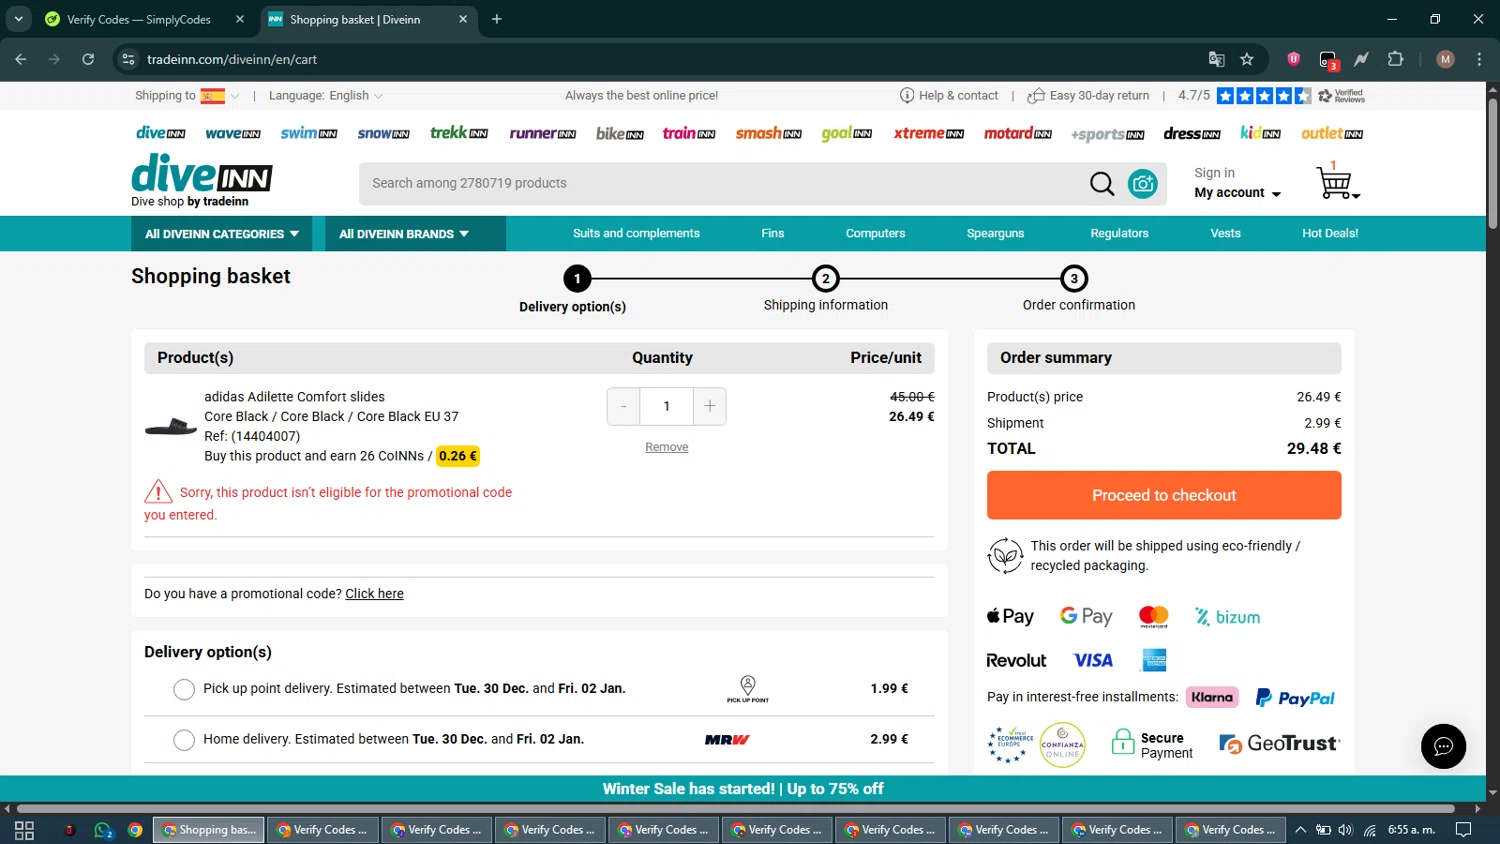Open Easy 30-day return info
This screenshot has width=1500, height=844.
(1089, 96)
